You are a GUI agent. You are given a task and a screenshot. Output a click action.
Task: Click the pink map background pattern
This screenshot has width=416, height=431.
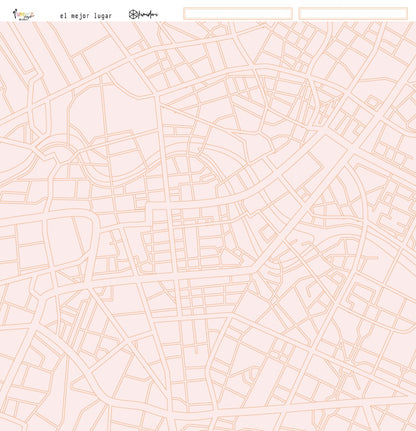pyautogui.click(x=208, y=226)
